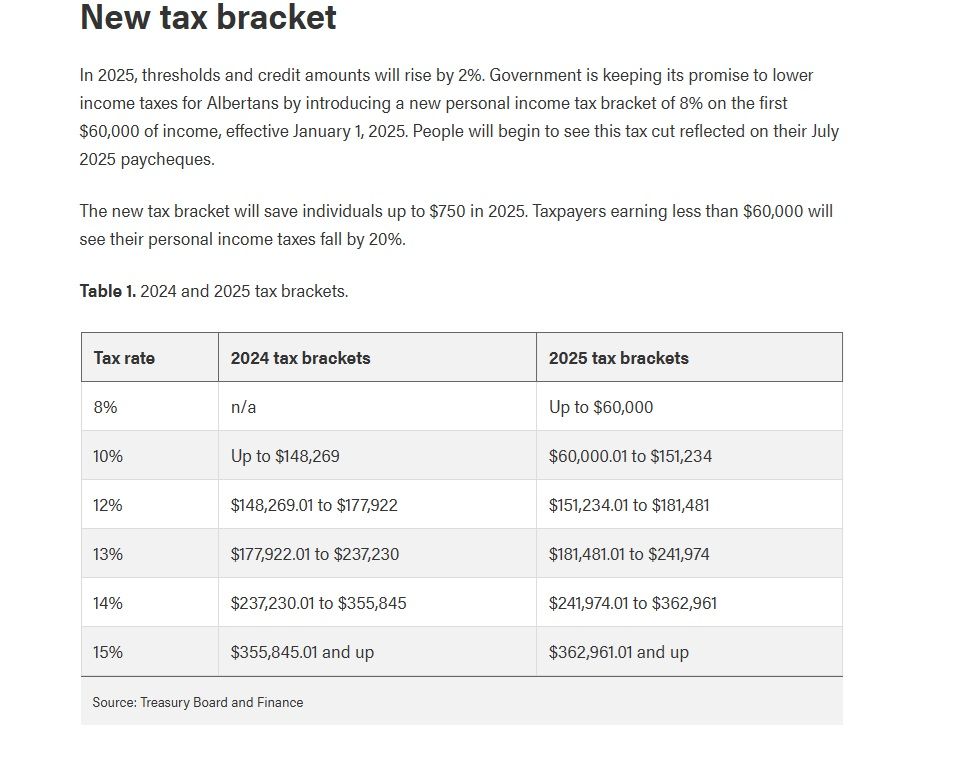Screen dimensions: 979x780
Task: Click the "$237,230.01 to $355,845" cell
Action: (x=318, y=603)
